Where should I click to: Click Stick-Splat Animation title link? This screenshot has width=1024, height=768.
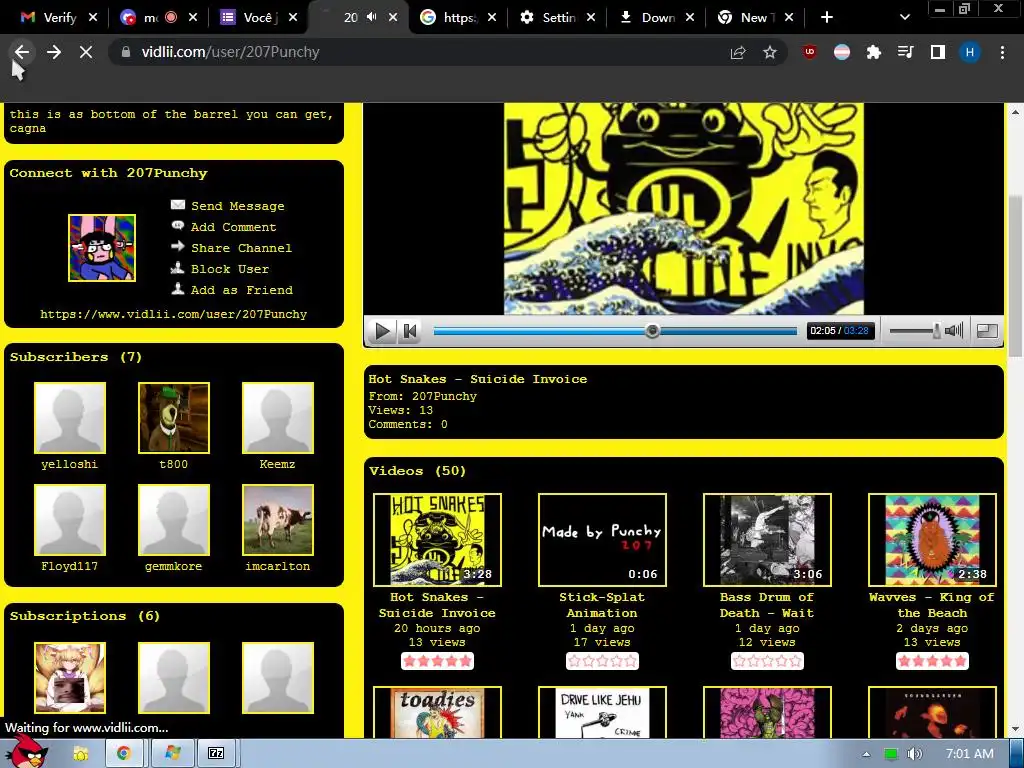[602, 605]
